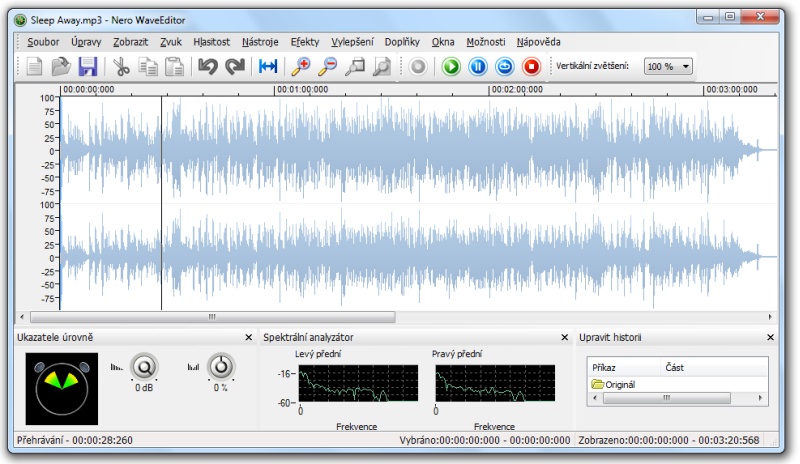The height and width of the screenshot is (464, 800).
Task: Zoom to full view icon in the toolbar
Action: tap(382, 66)
